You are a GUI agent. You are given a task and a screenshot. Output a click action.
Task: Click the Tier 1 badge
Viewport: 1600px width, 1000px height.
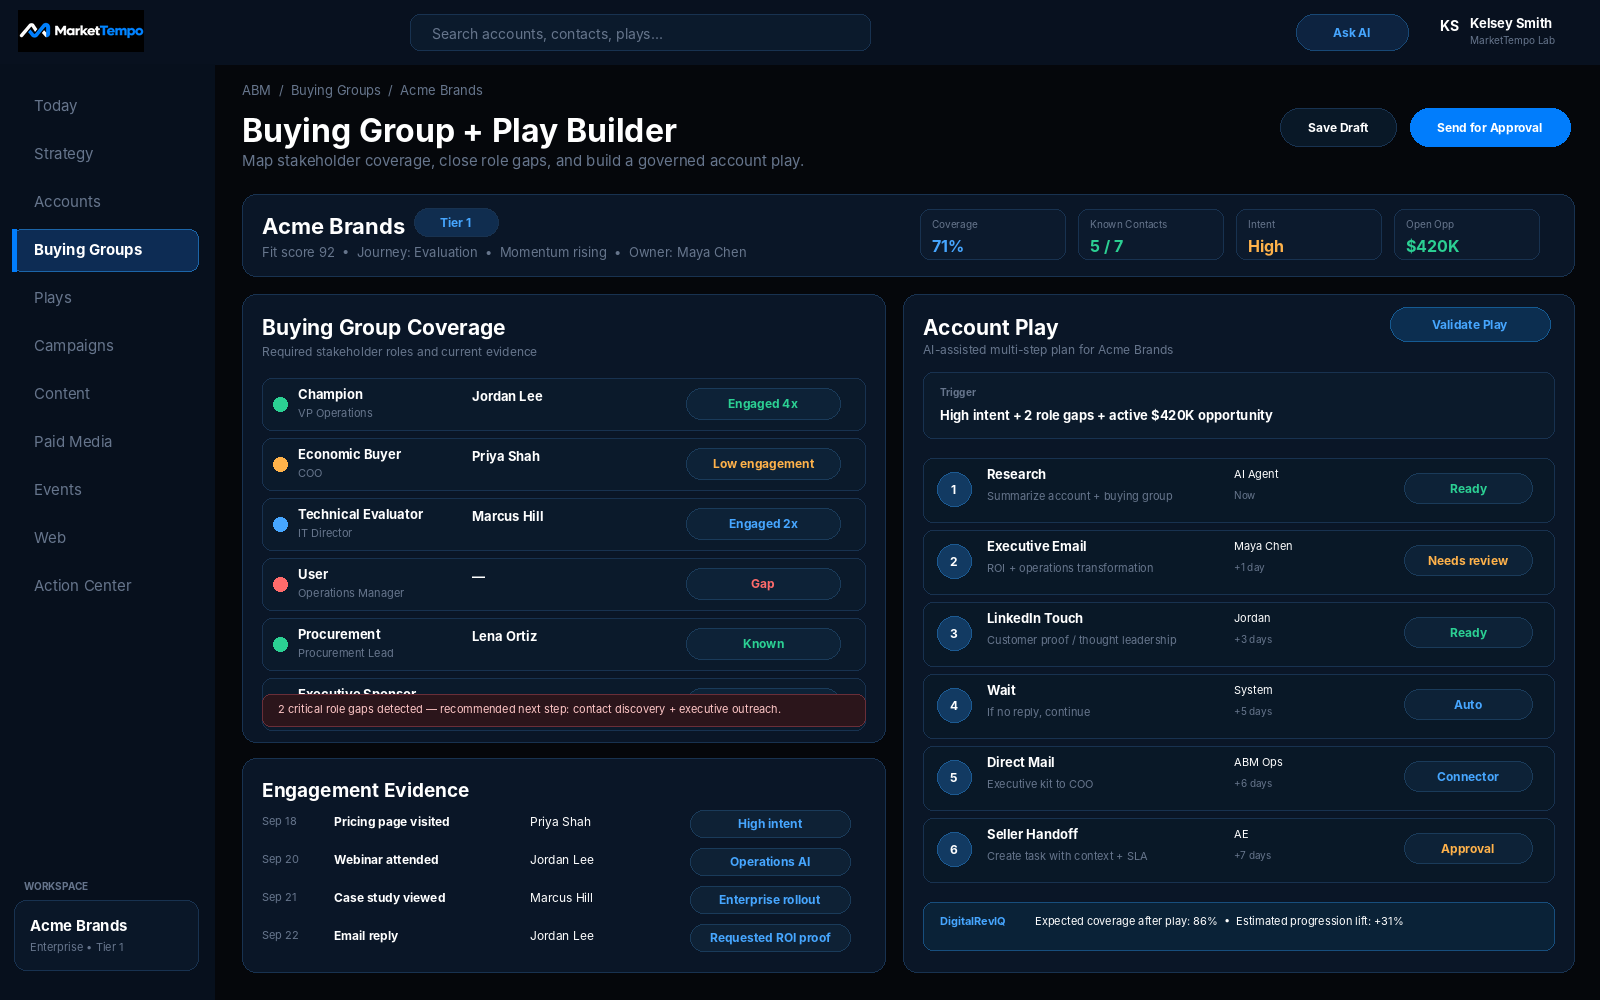(x=456, y=222)
